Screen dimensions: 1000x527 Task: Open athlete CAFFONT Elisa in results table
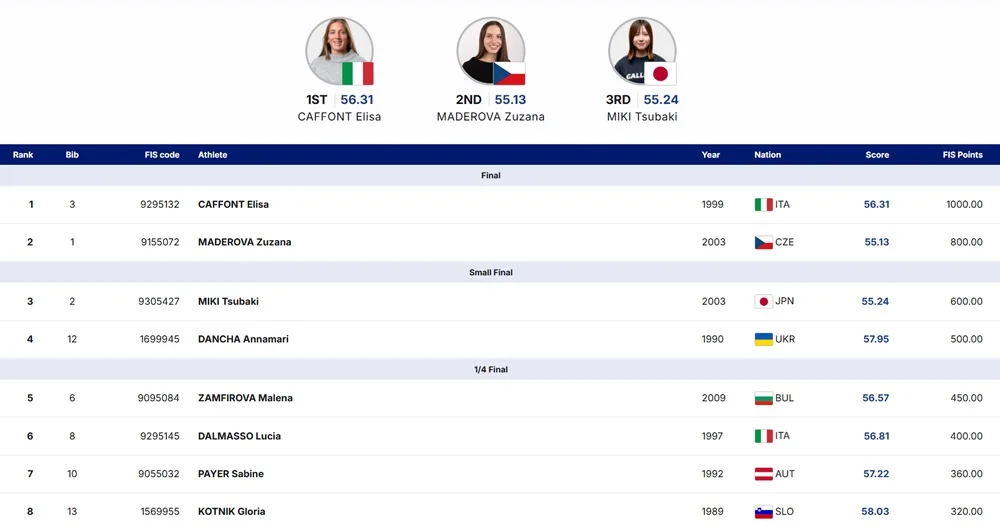233,205
